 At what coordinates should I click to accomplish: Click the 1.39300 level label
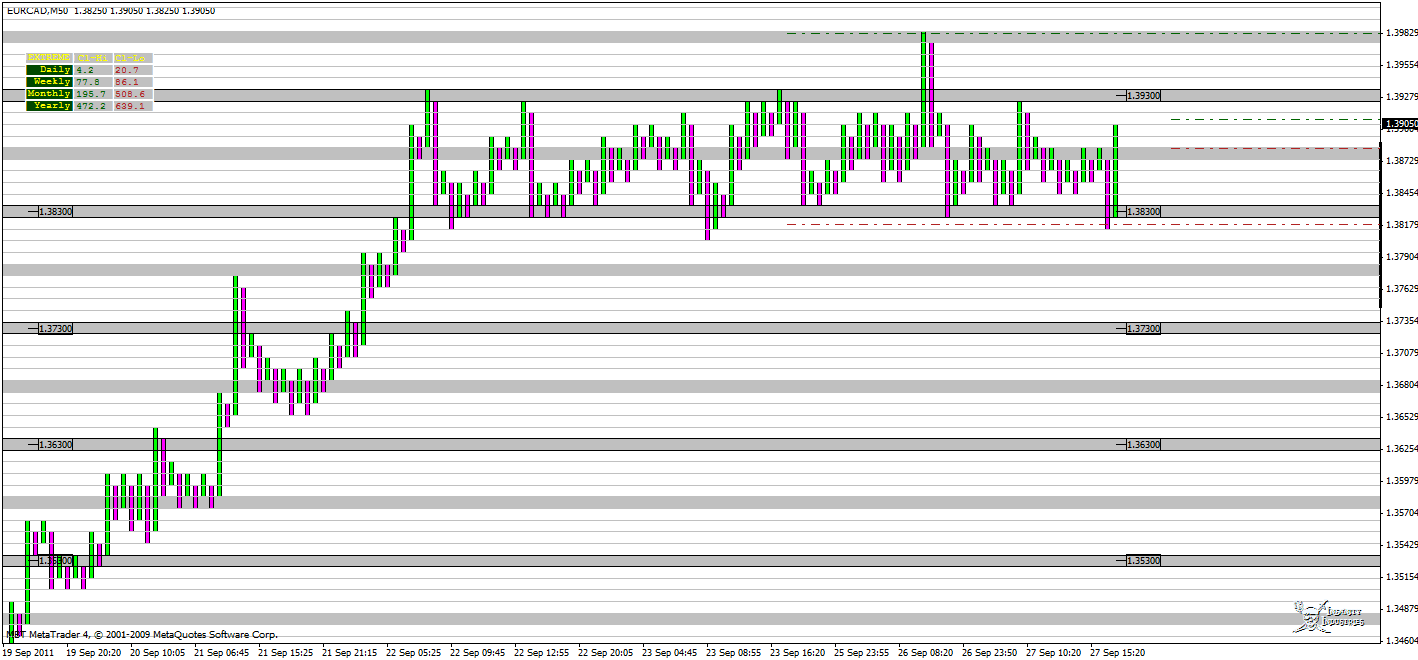click(x=1143, y=96)
